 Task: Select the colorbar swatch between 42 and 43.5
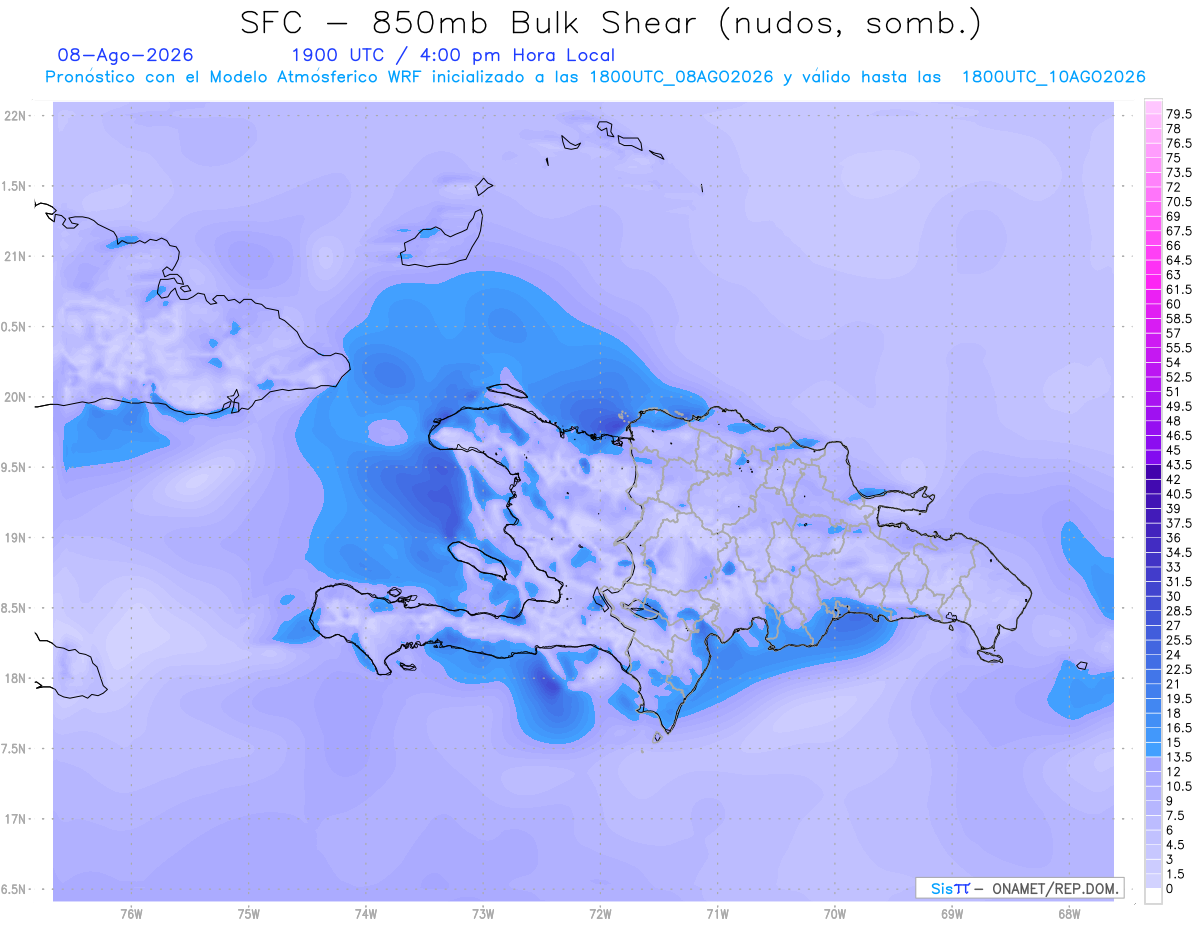click(1153, 472)
